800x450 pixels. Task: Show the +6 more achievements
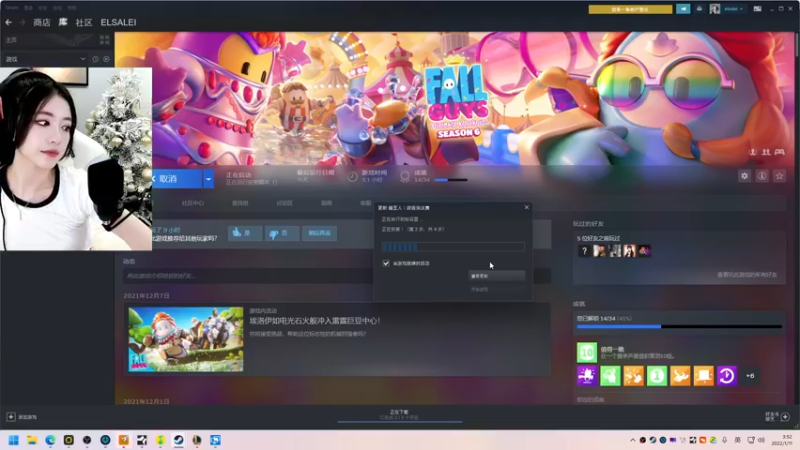pos(750,376)
